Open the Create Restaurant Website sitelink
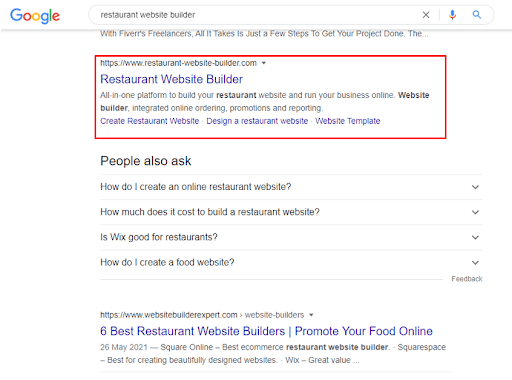 pyautogui.click(x=150, y=121)
